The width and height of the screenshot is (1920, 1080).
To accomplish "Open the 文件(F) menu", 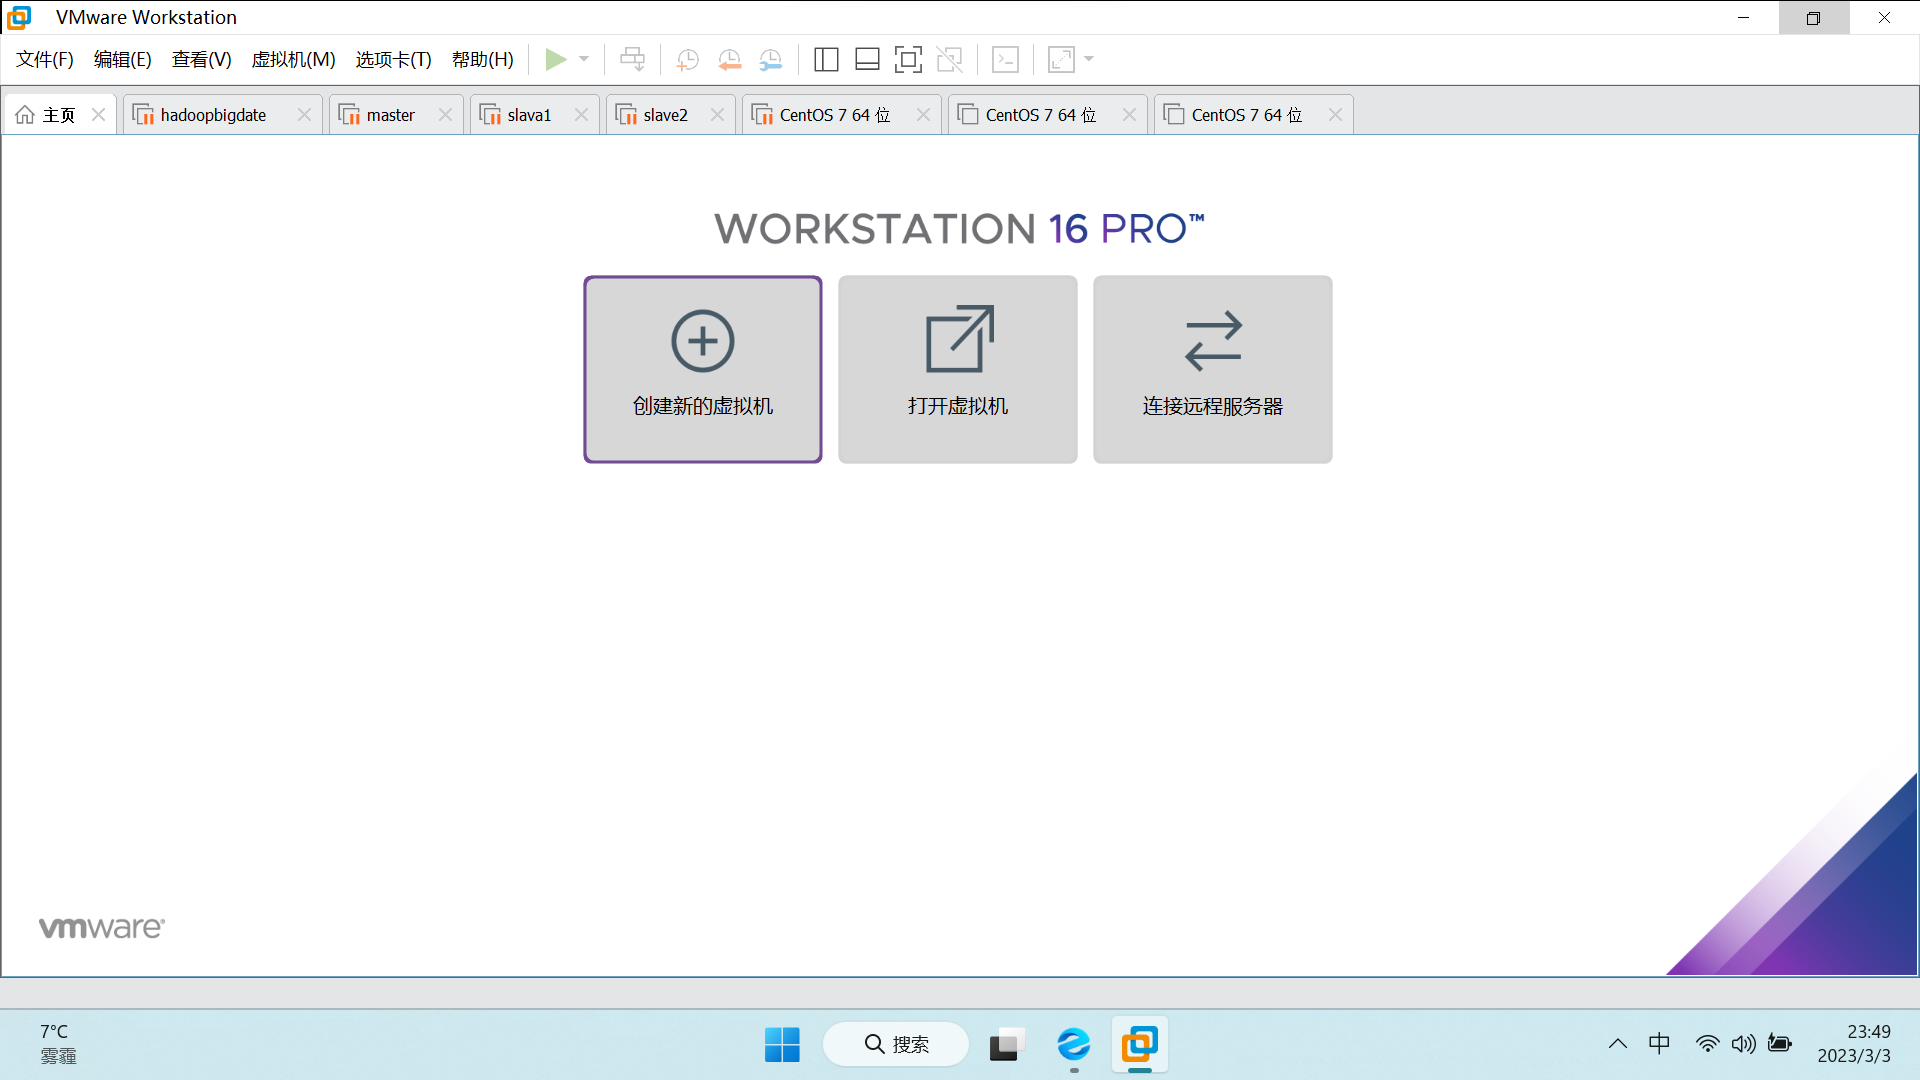I will tap(45, 60).
